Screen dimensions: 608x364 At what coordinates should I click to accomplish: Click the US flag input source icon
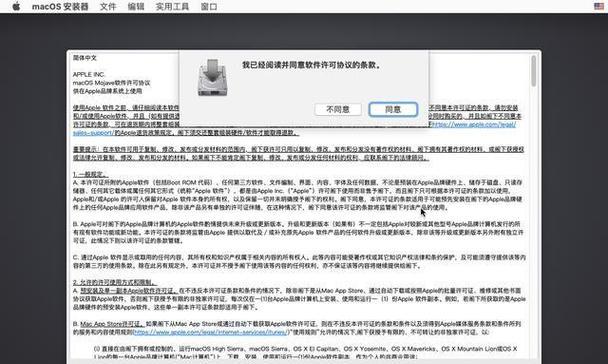pos(599,6)
